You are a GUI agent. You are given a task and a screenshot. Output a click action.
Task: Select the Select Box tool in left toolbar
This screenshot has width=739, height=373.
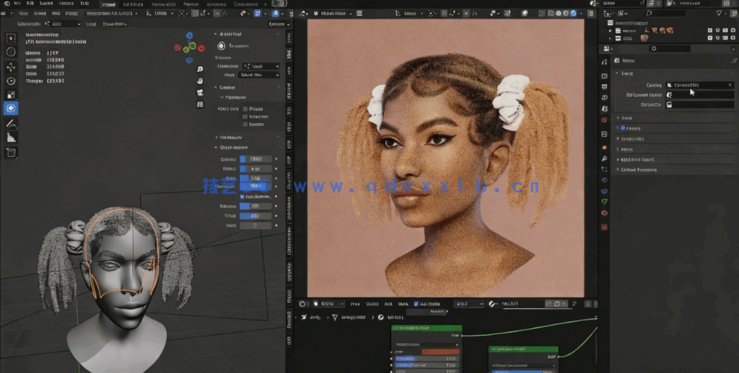click(x=11, y=38)
